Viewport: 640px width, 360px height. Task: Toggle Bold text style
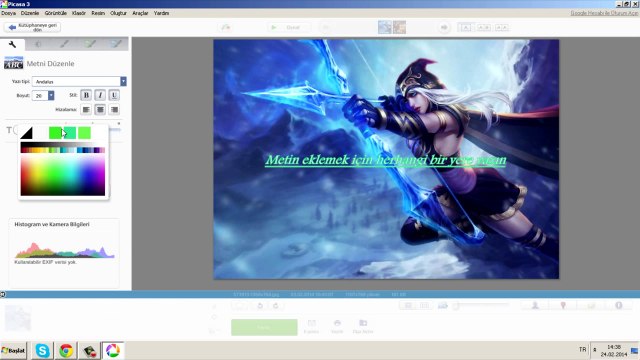click(86, 95)
